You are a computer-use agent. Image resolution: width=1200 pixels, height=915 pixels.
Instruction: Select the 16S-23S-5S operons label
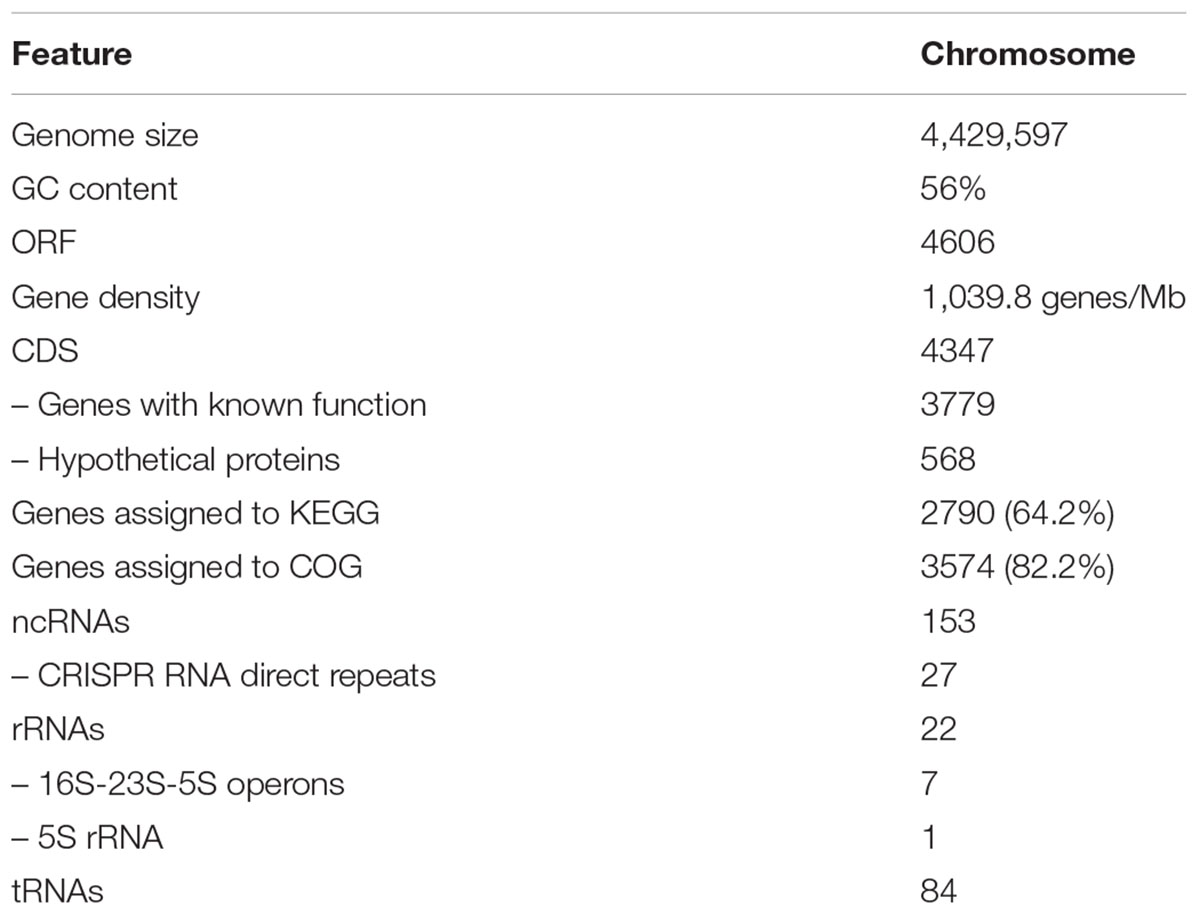pyautogui.click(x=178, y=783)
